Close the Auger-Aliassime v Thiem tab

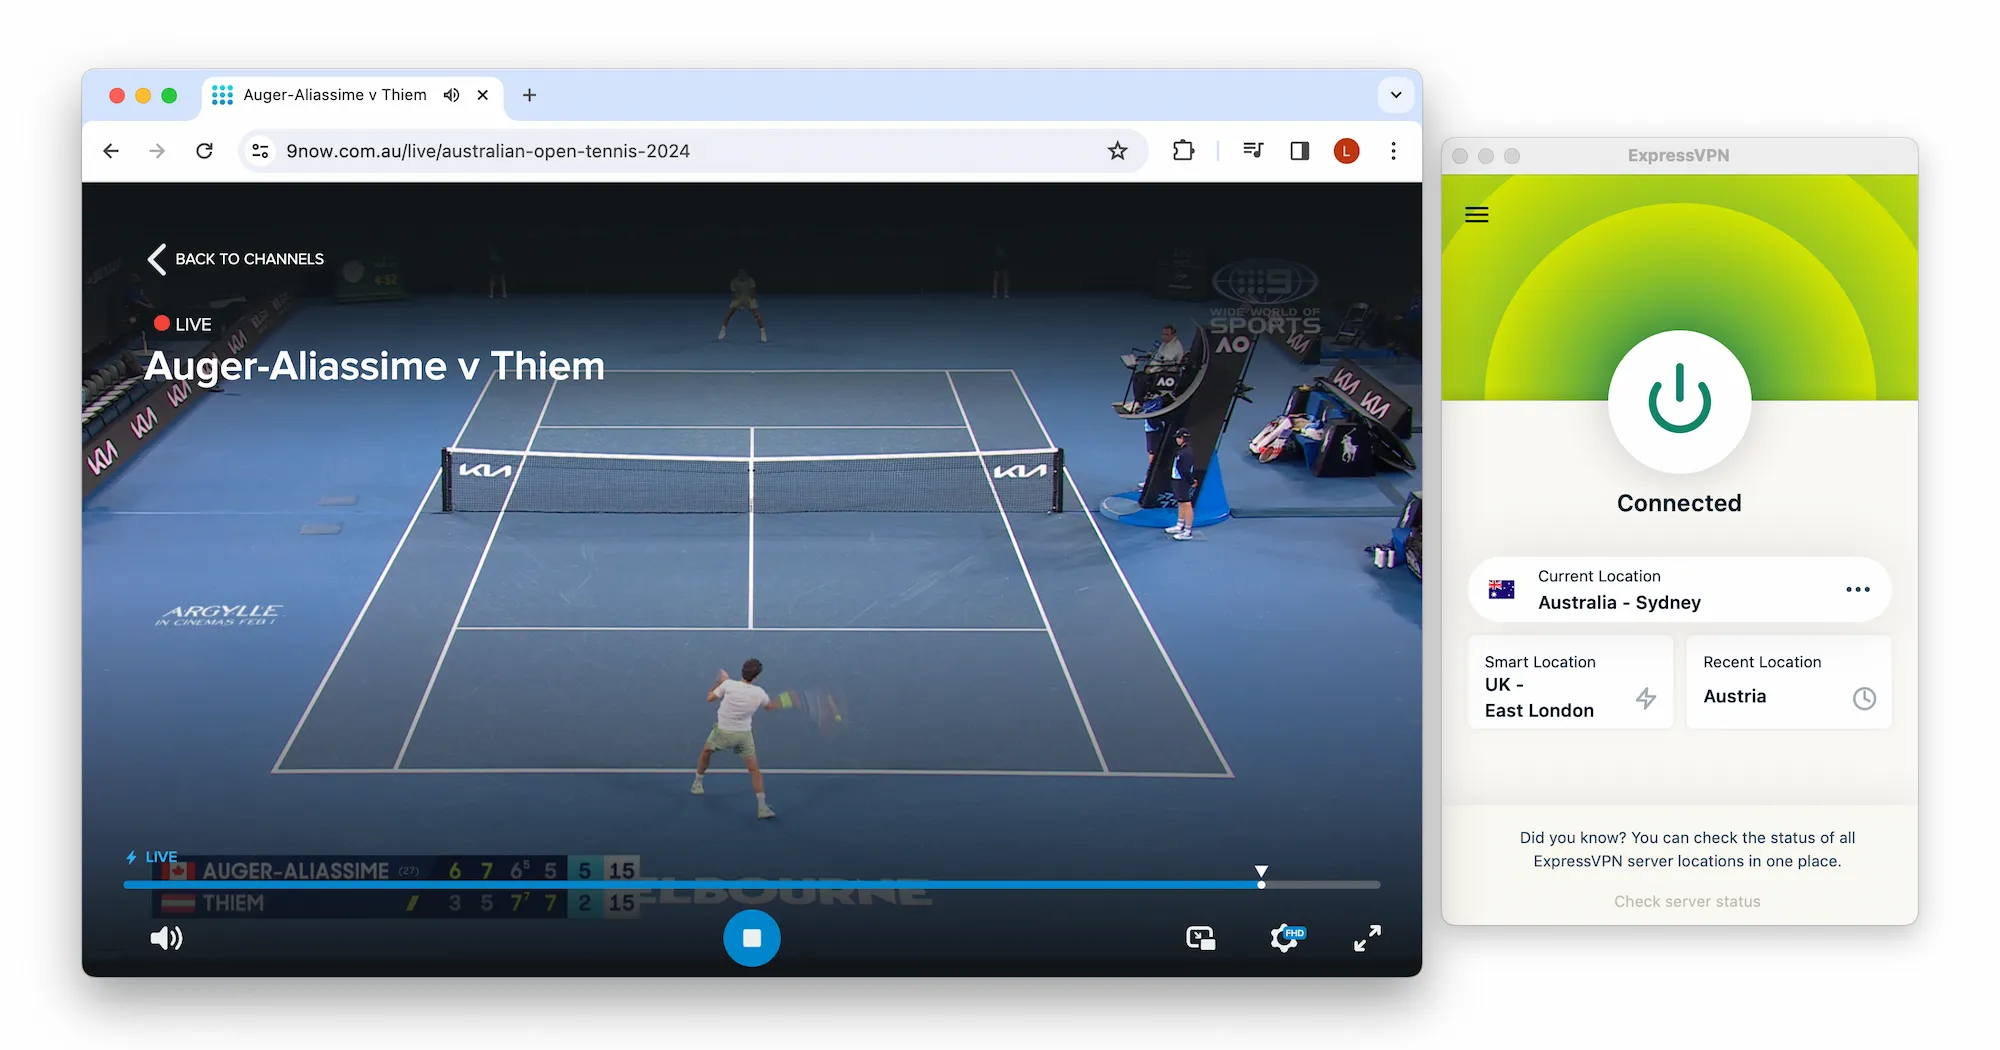click(x=483, y=95)
